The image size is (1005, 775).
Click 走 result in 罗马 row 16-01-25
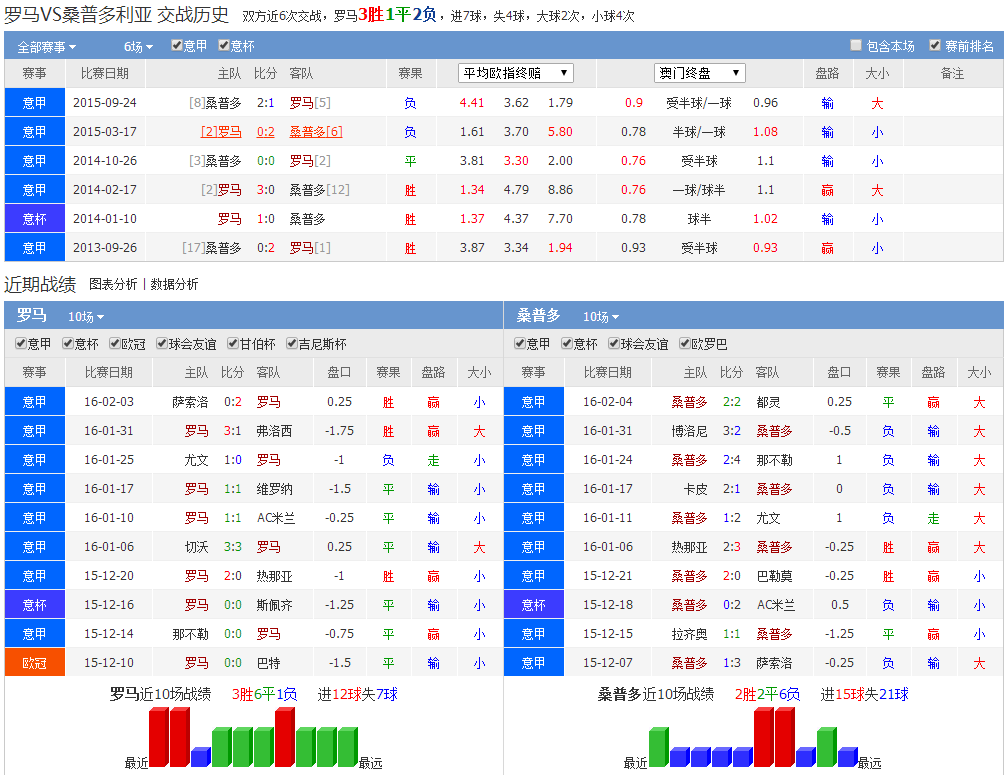433,460
